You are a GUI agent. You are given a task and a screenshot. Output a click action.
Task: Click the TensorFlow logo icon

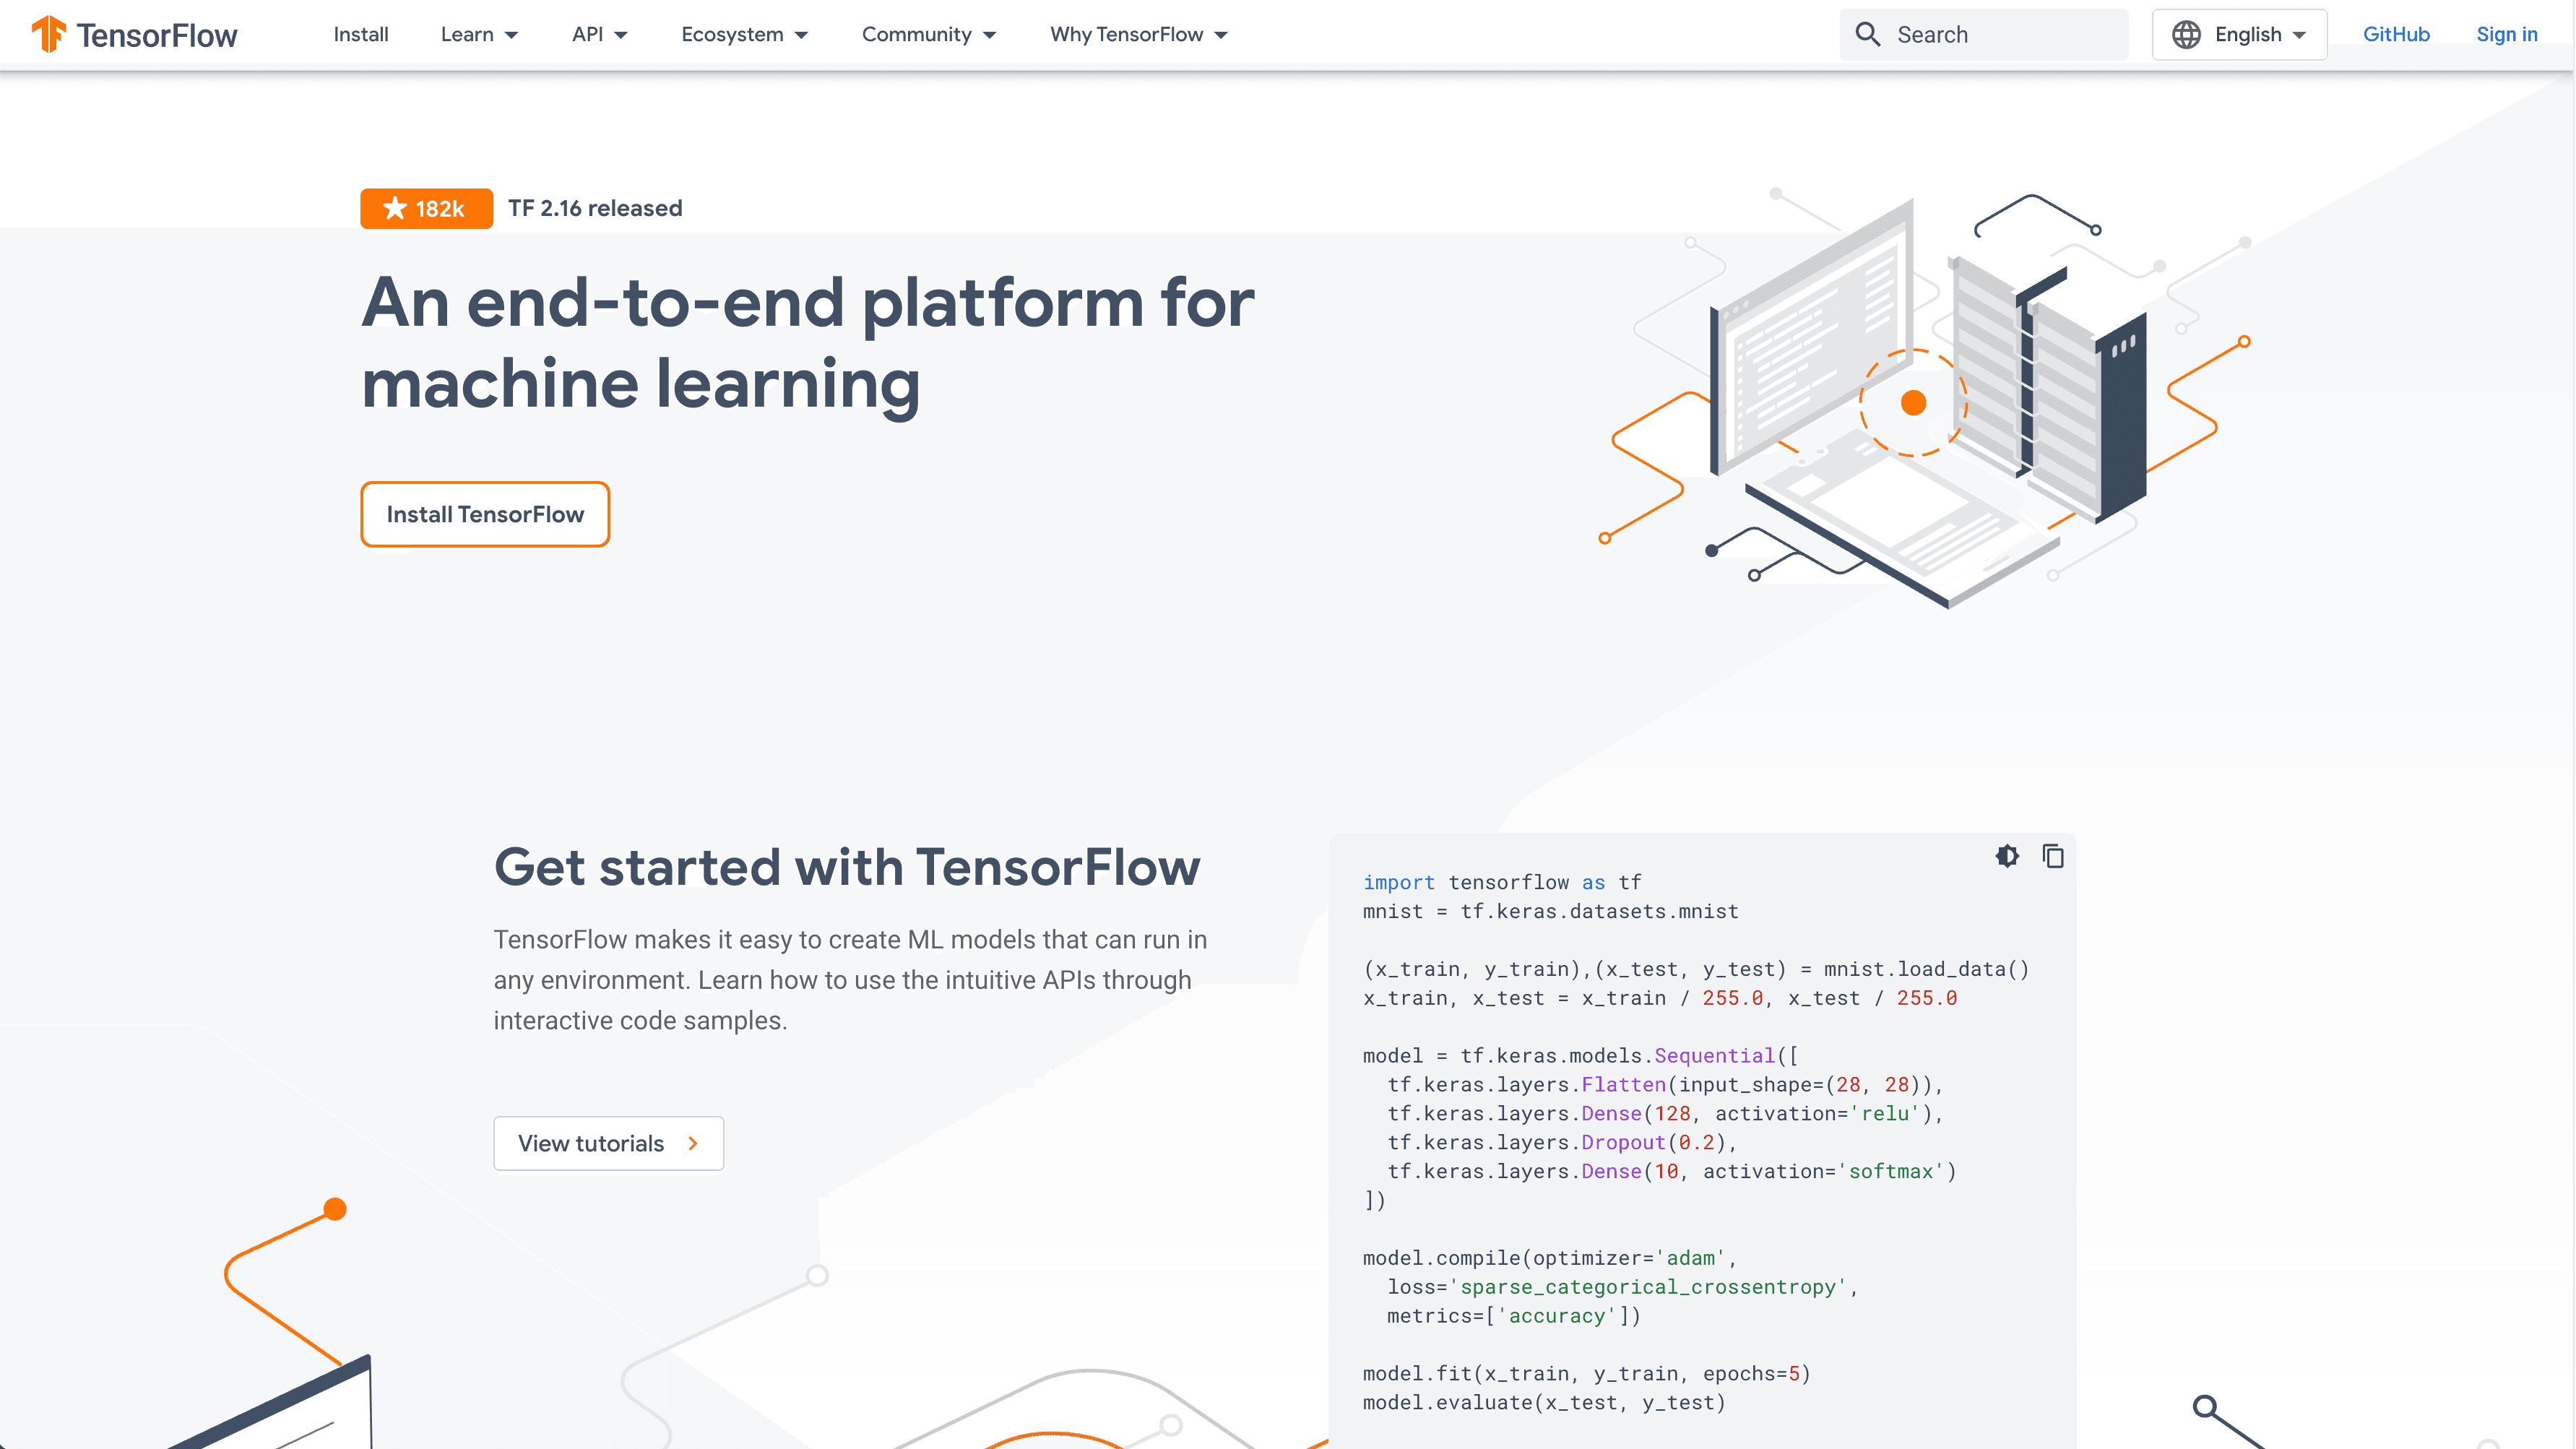[x=49, y=35]
